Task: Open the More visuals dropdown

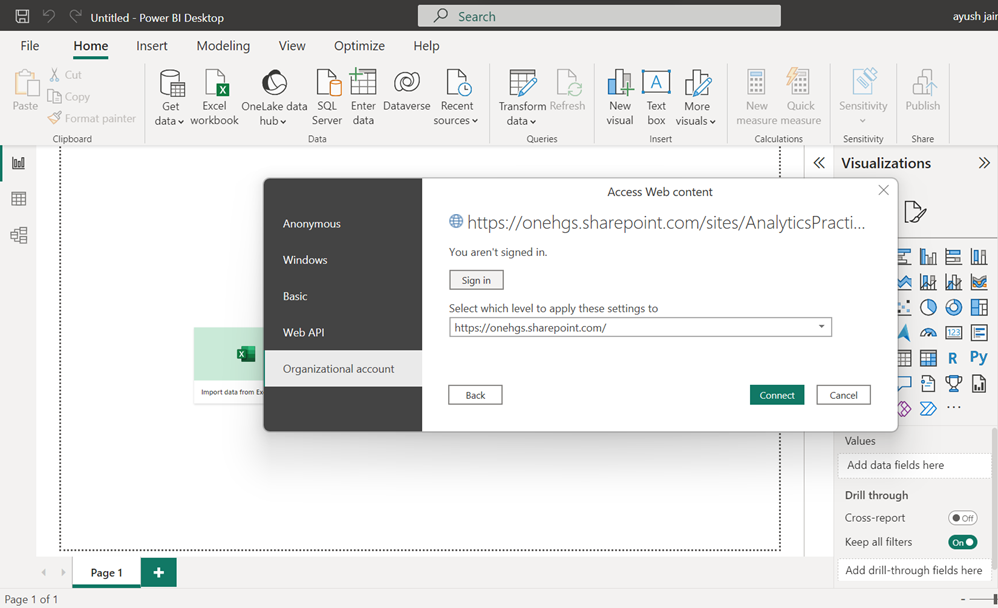Action: pos(713,122)
